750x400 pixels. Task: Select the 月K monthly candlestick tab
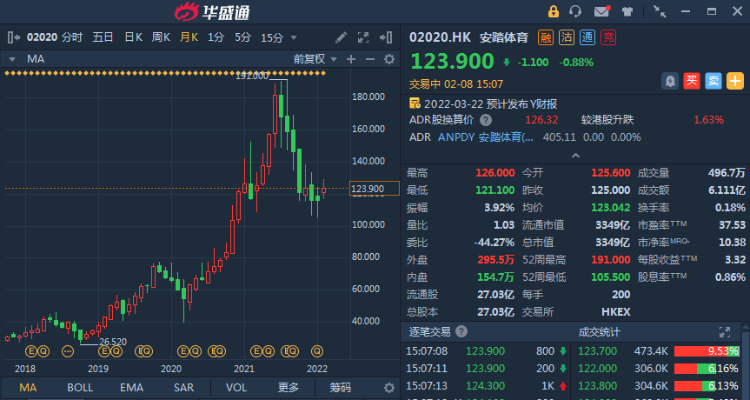tap(188, 37)
